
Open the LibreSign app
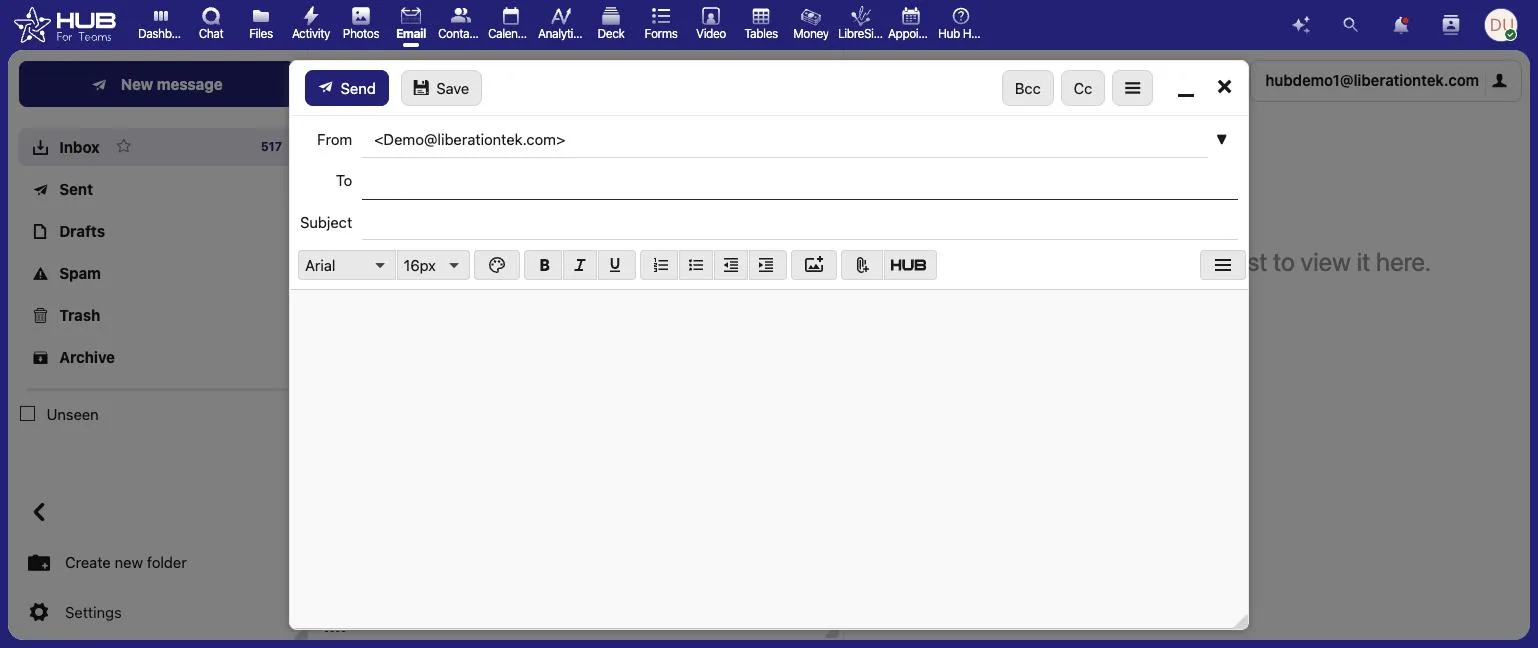point(860,24)
